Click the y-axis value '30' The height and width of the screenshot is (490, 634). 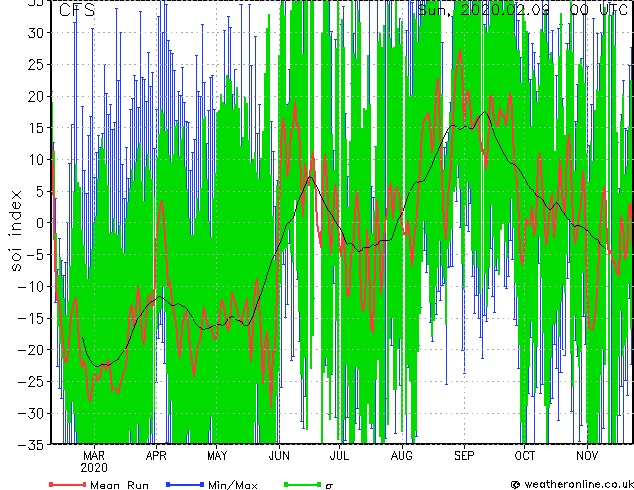click(x=36, y=33)
